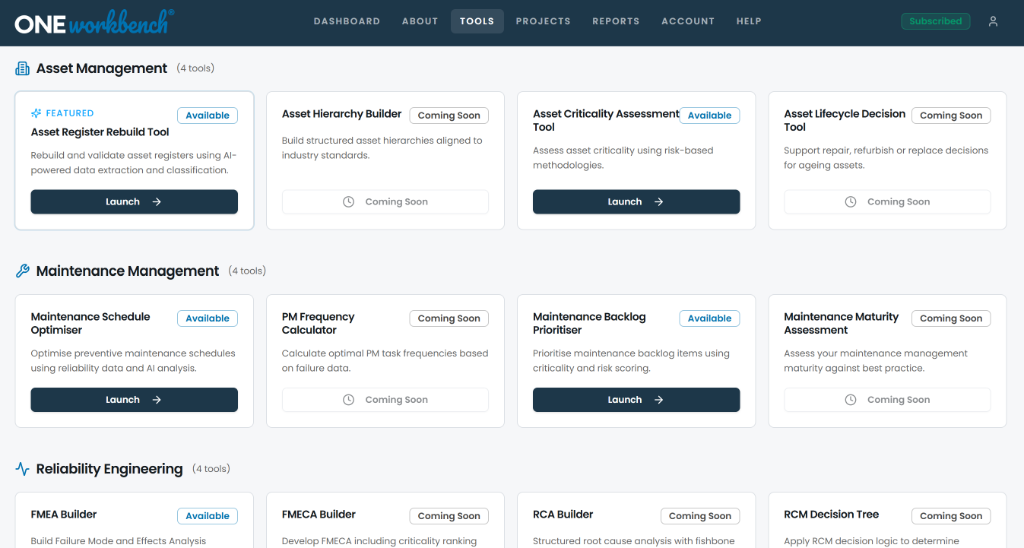1024x548 pixels.
Task: Click the Asset Lifecycle Decision Tool title
Action: (x=844, y=120)
